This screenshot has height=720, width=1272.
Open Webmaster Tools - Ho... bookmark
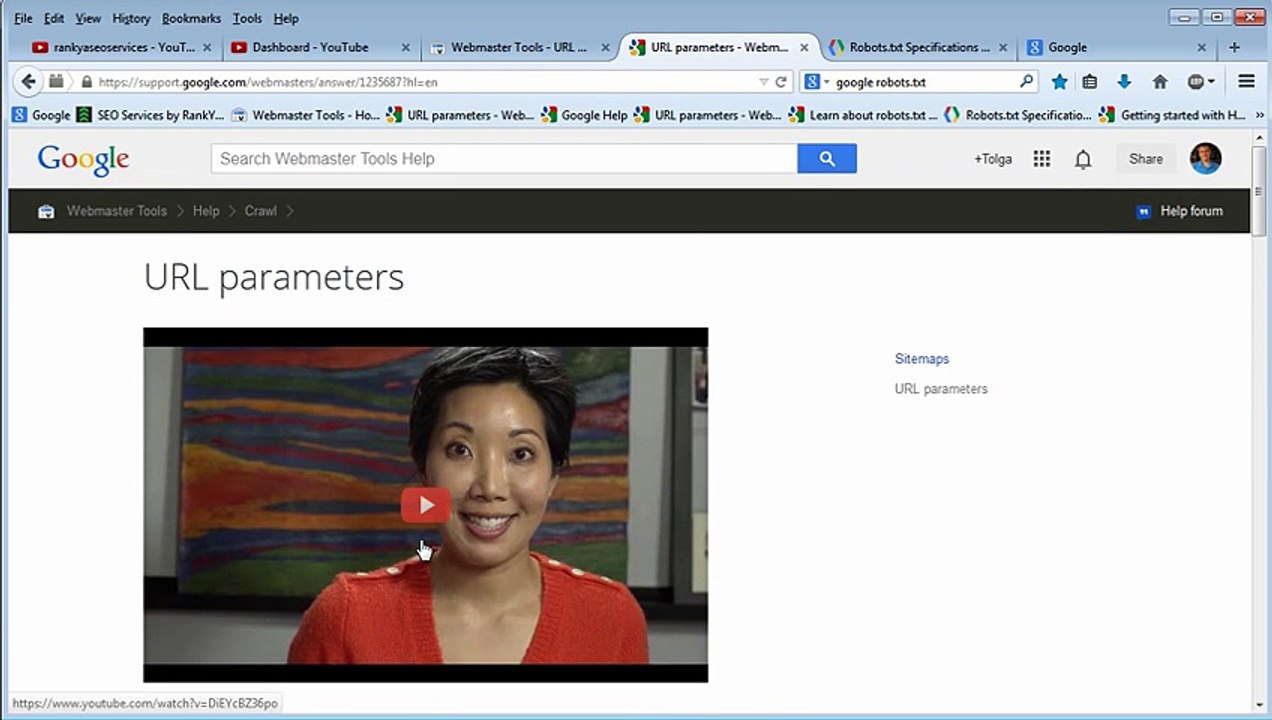click(306, 115)
